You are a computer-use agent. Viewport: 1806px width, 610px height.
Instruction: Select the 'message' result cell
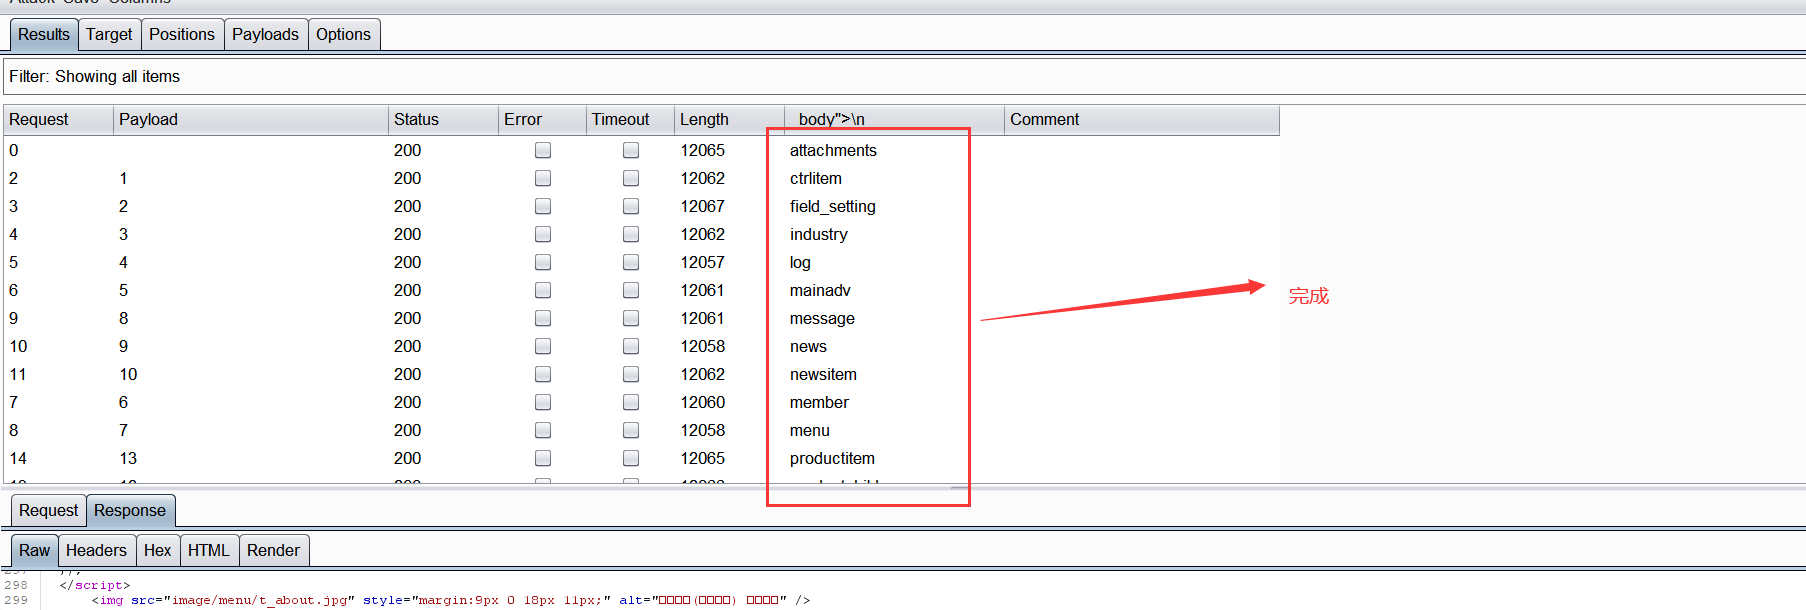click(x=822, y=318)
